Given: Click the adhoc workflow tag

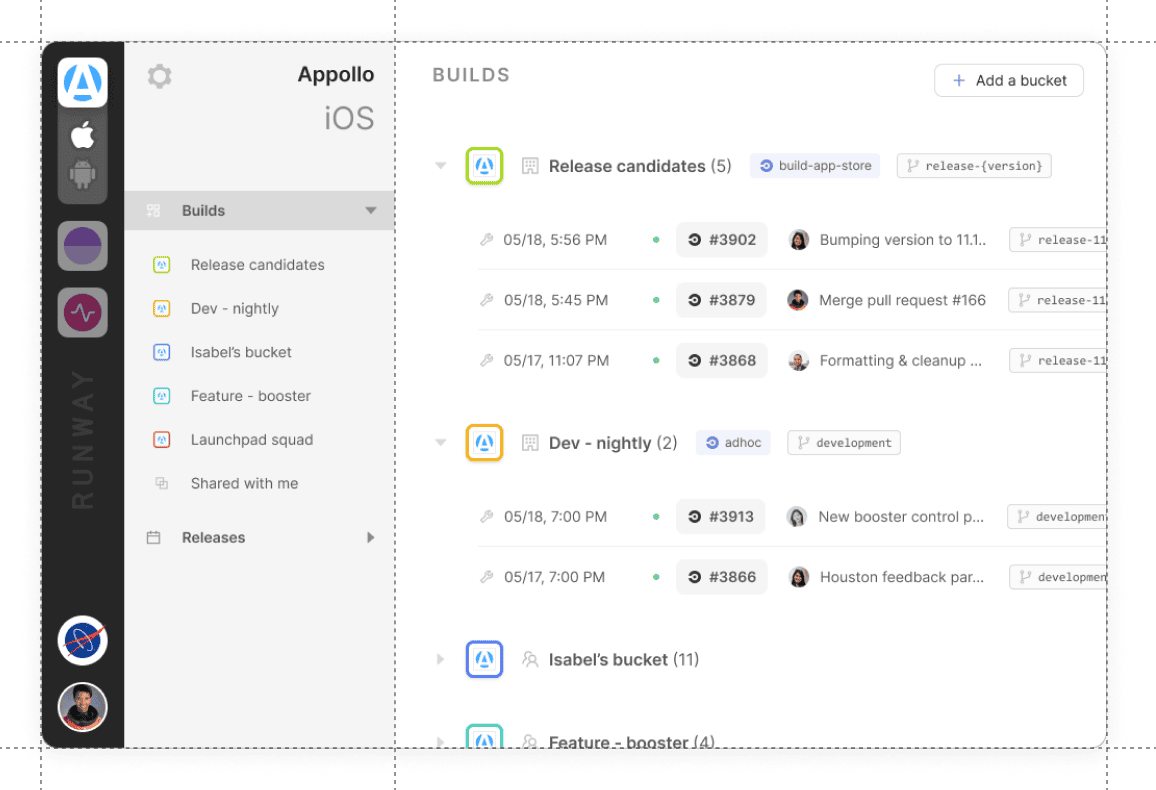Looking at the screenshot, I should [x=733, y=443].
